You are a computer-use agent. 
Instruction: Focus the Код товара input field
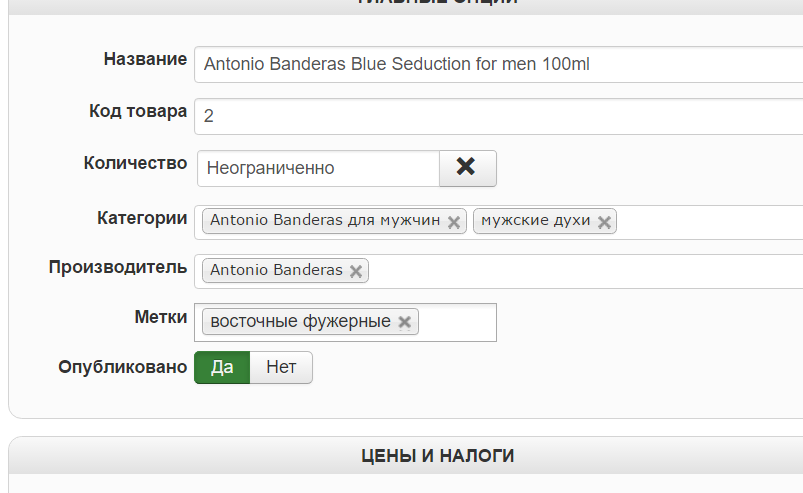[500, 116]
